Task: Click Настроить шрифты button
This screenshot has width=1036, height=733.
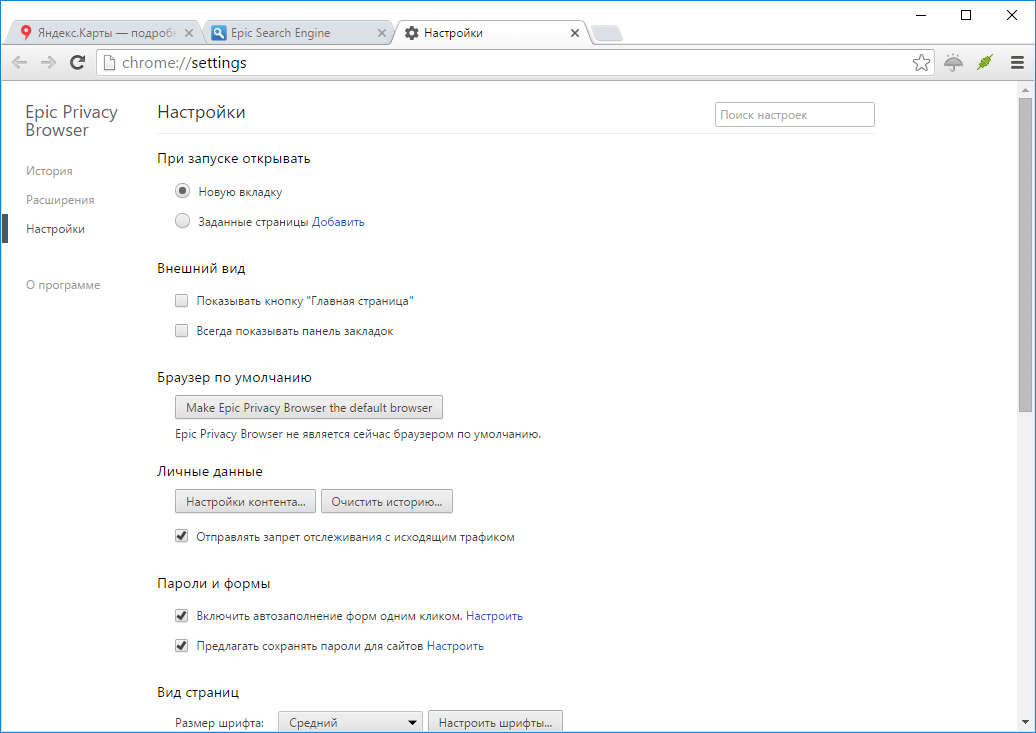Action: pyautogui.click(x=496, y=722)
